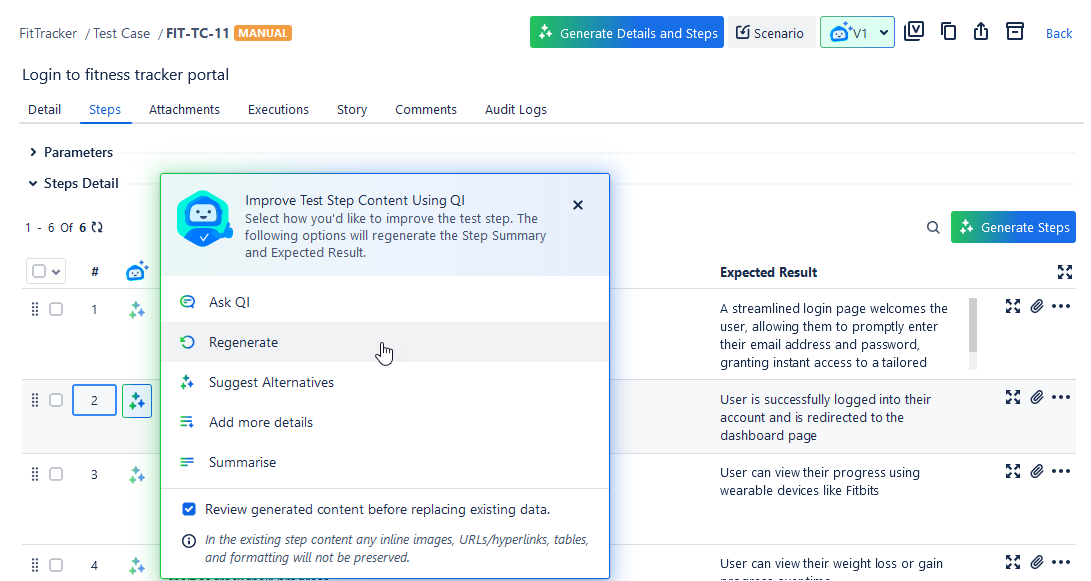The image size is (1091, 581).
Task: Click the attachment paperclip for step 1
Action: (x=1037, y=307)
